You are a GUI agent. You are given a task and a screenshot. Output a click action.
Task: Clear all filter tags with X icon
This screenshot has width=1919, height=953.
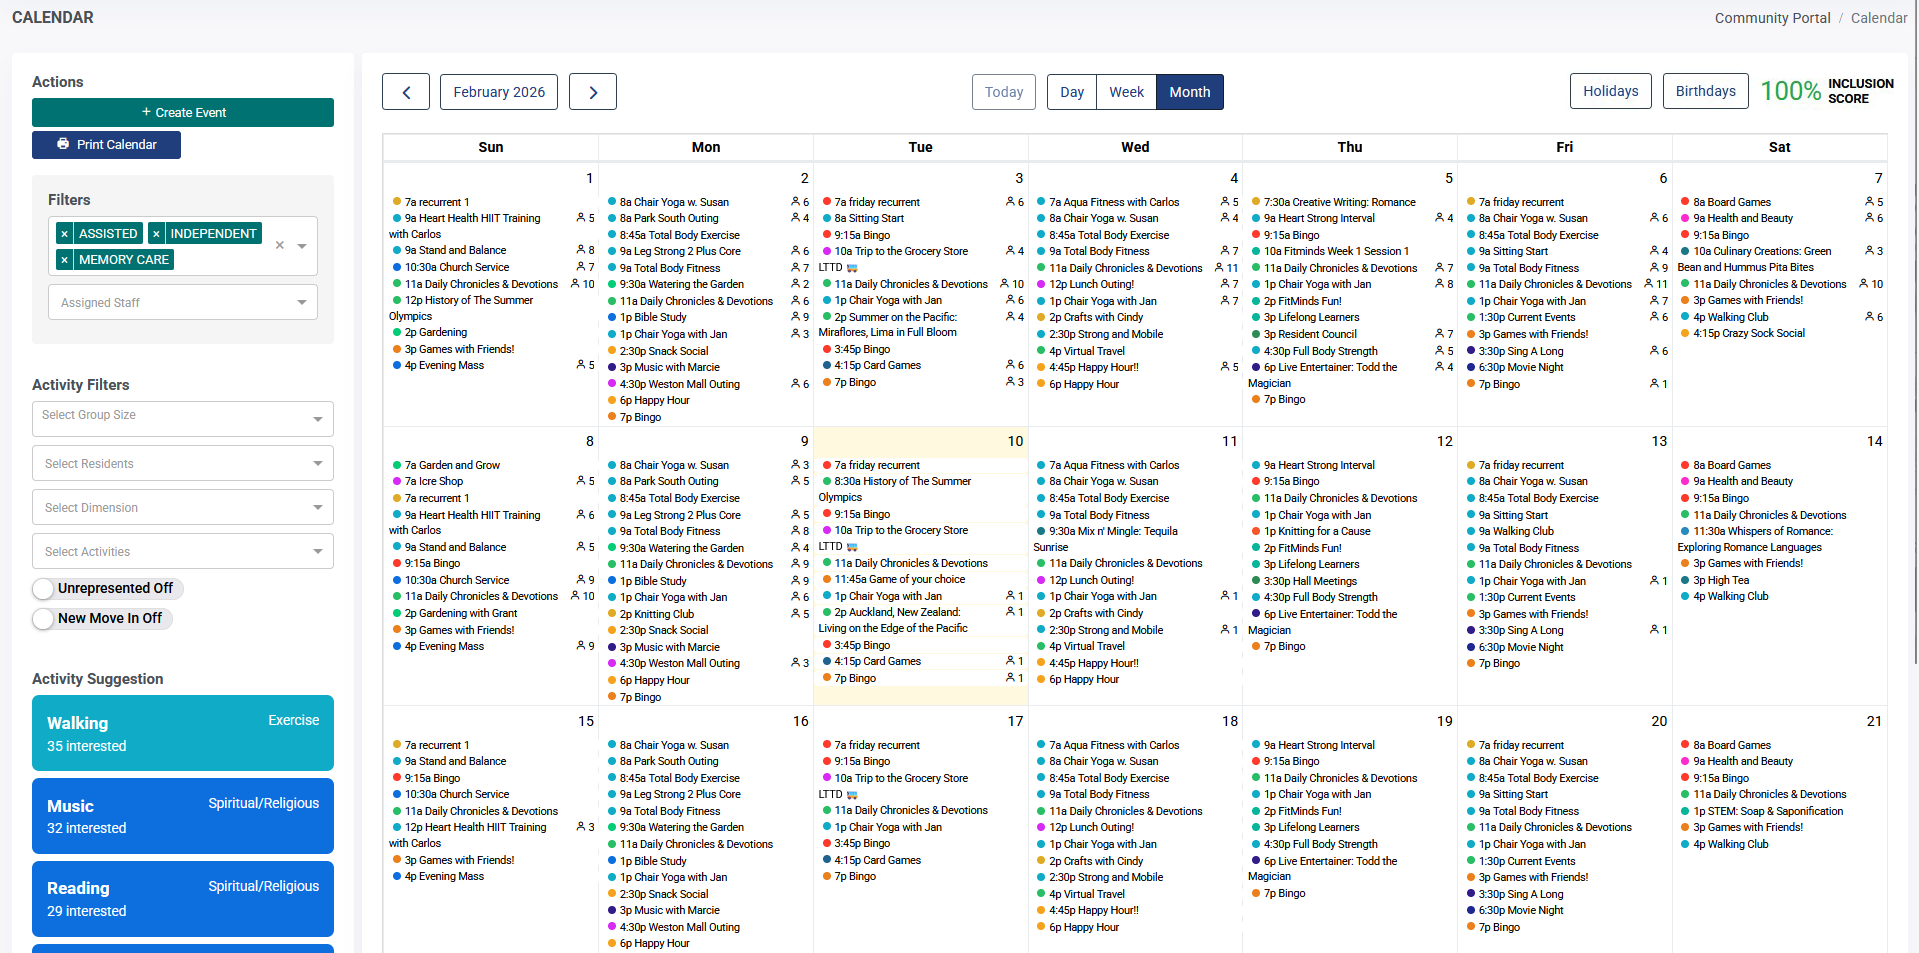[x=280, y=245]
